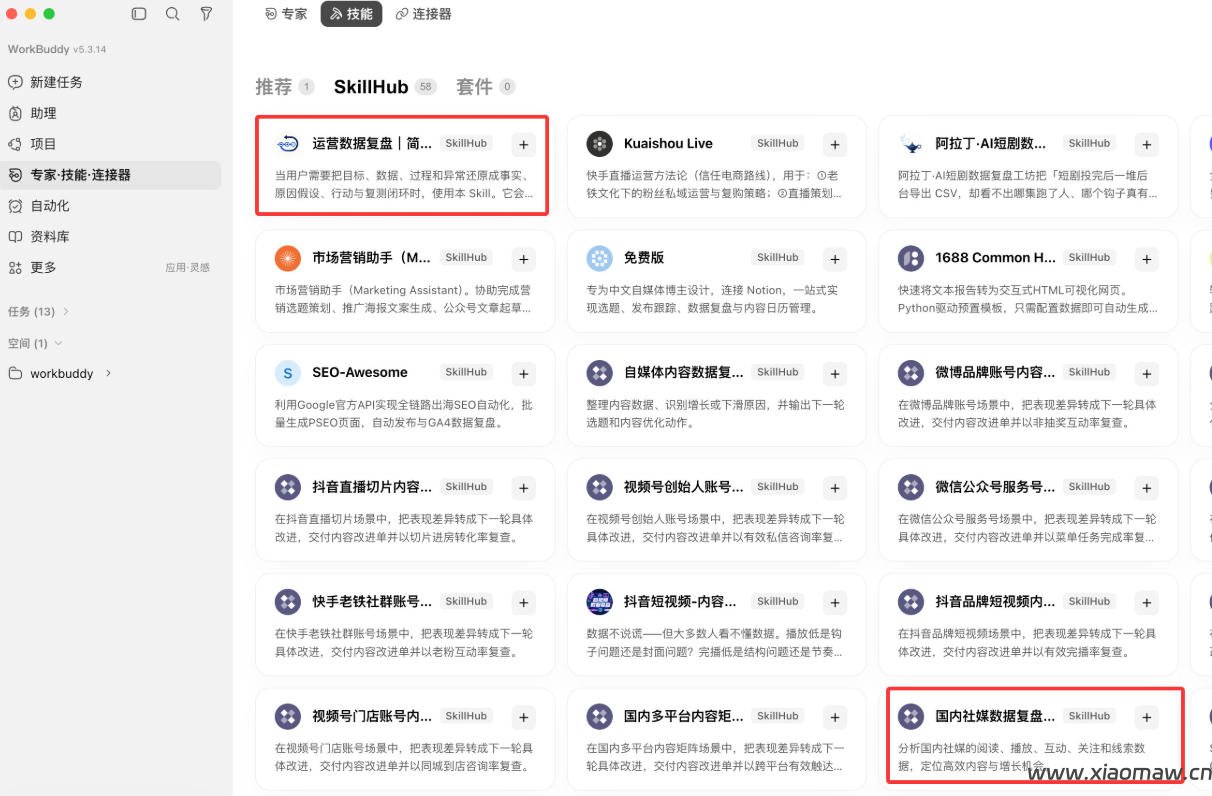The width and height of the screenshot is (1212, 796).
Task: Add 抖音品牌短视频内 skill with plus
Action: [x=1147, y=603]
